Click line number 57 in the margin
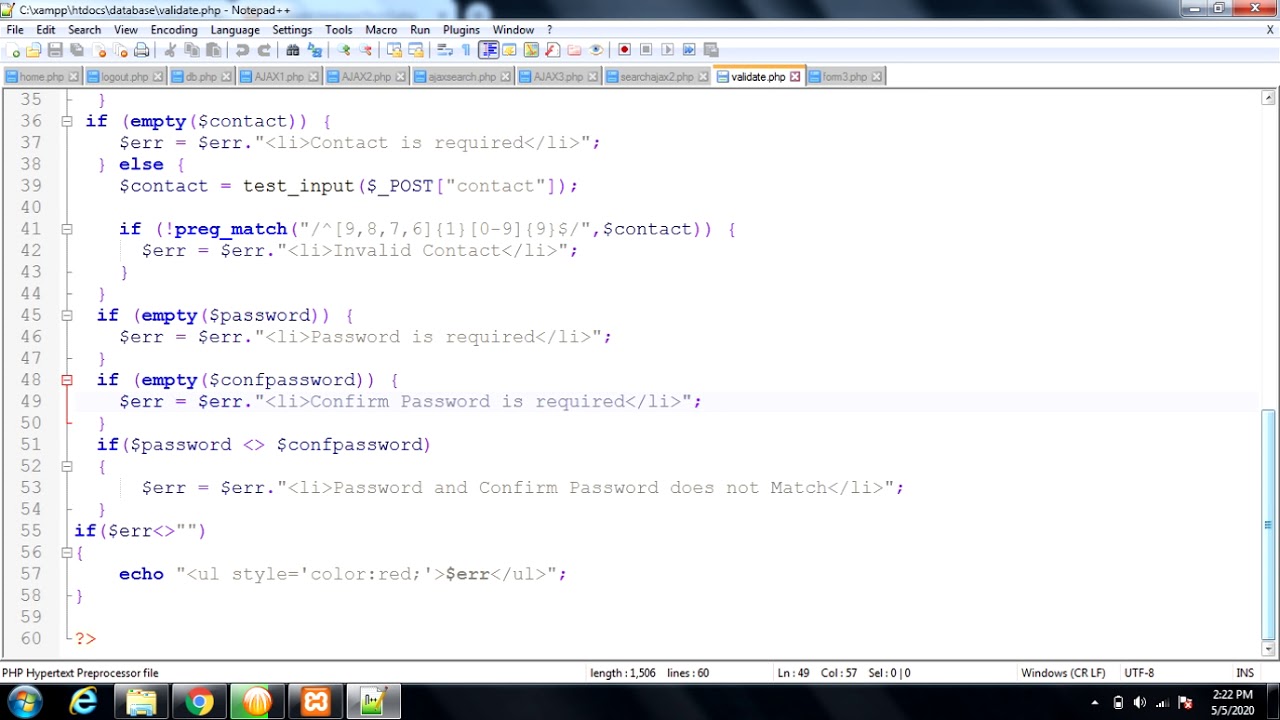 click(x=31, y=574)
